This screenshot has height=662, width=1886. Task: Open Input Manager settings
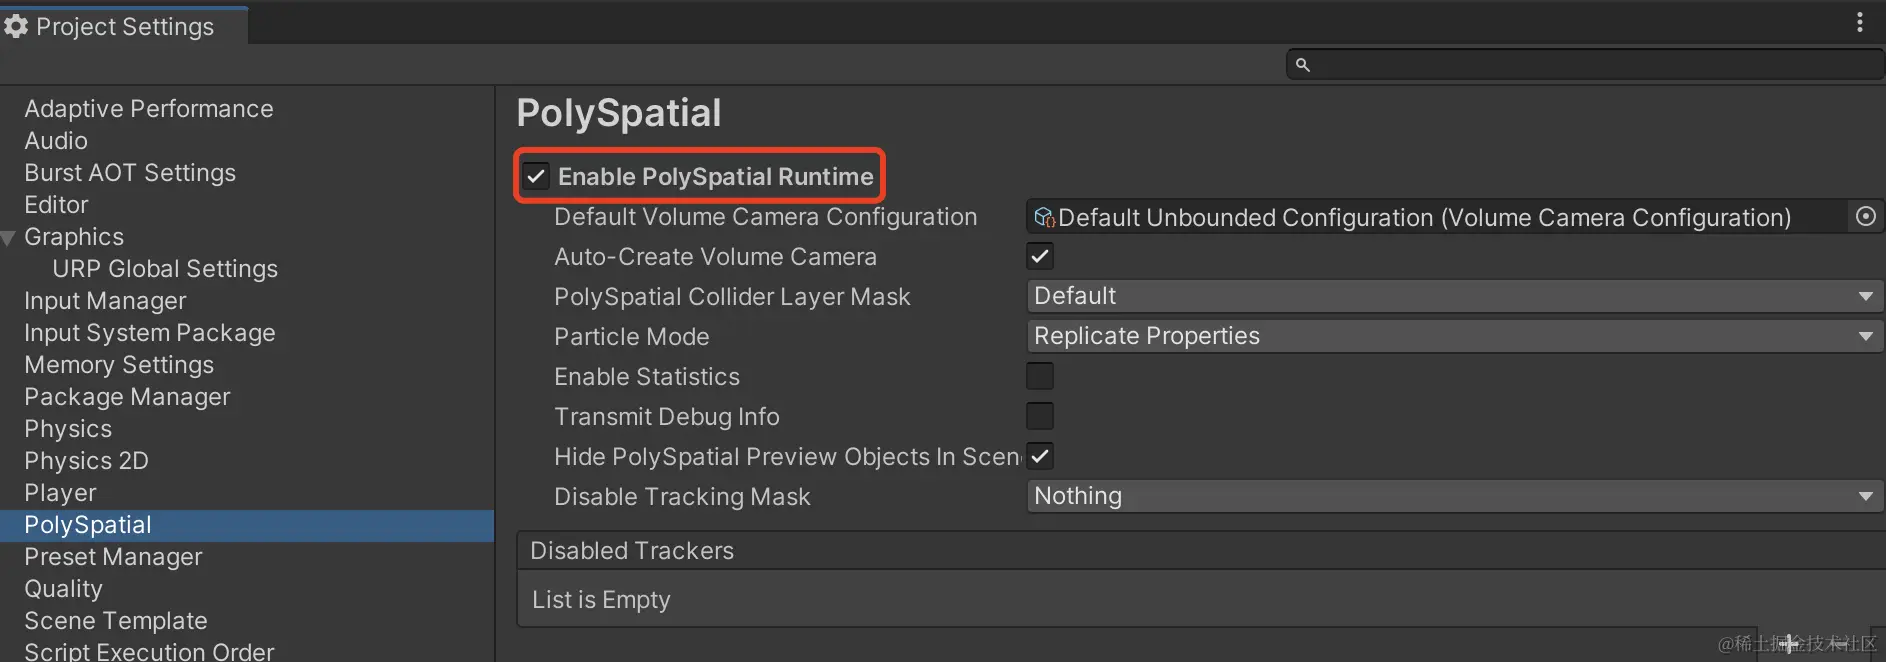tap(105, 300)
